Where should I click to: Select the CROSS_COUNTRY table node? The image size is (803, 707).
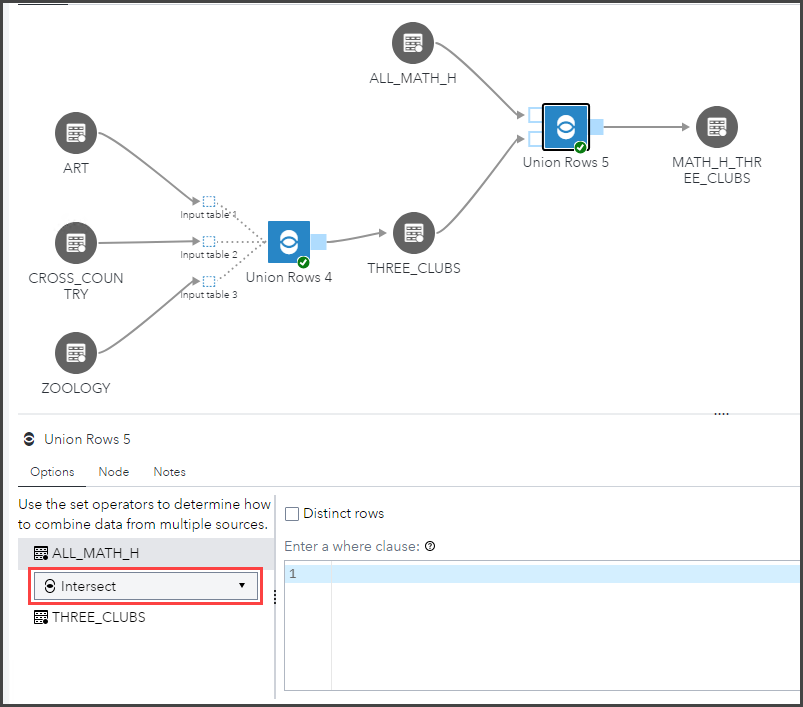tap(75, 242)
